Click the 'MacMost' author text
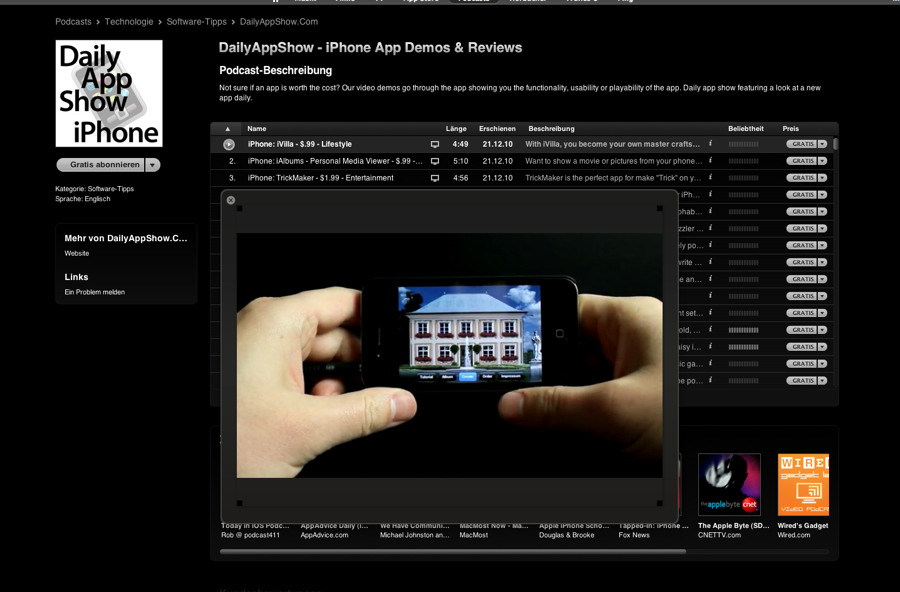The height and width of the screenshot is (592, 900). [x=474, y=535]
